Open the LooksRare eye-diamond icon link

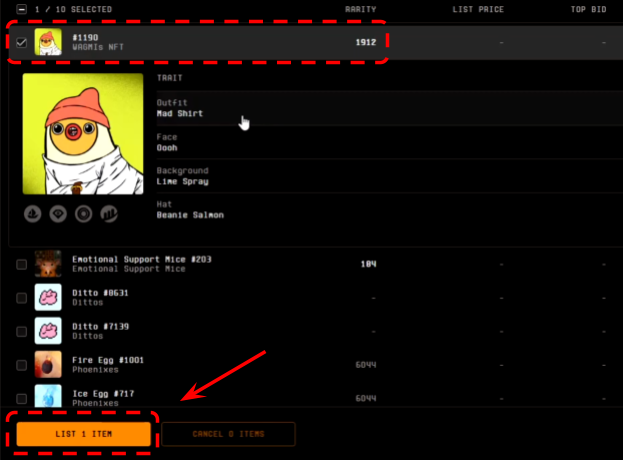click(58, 214)
